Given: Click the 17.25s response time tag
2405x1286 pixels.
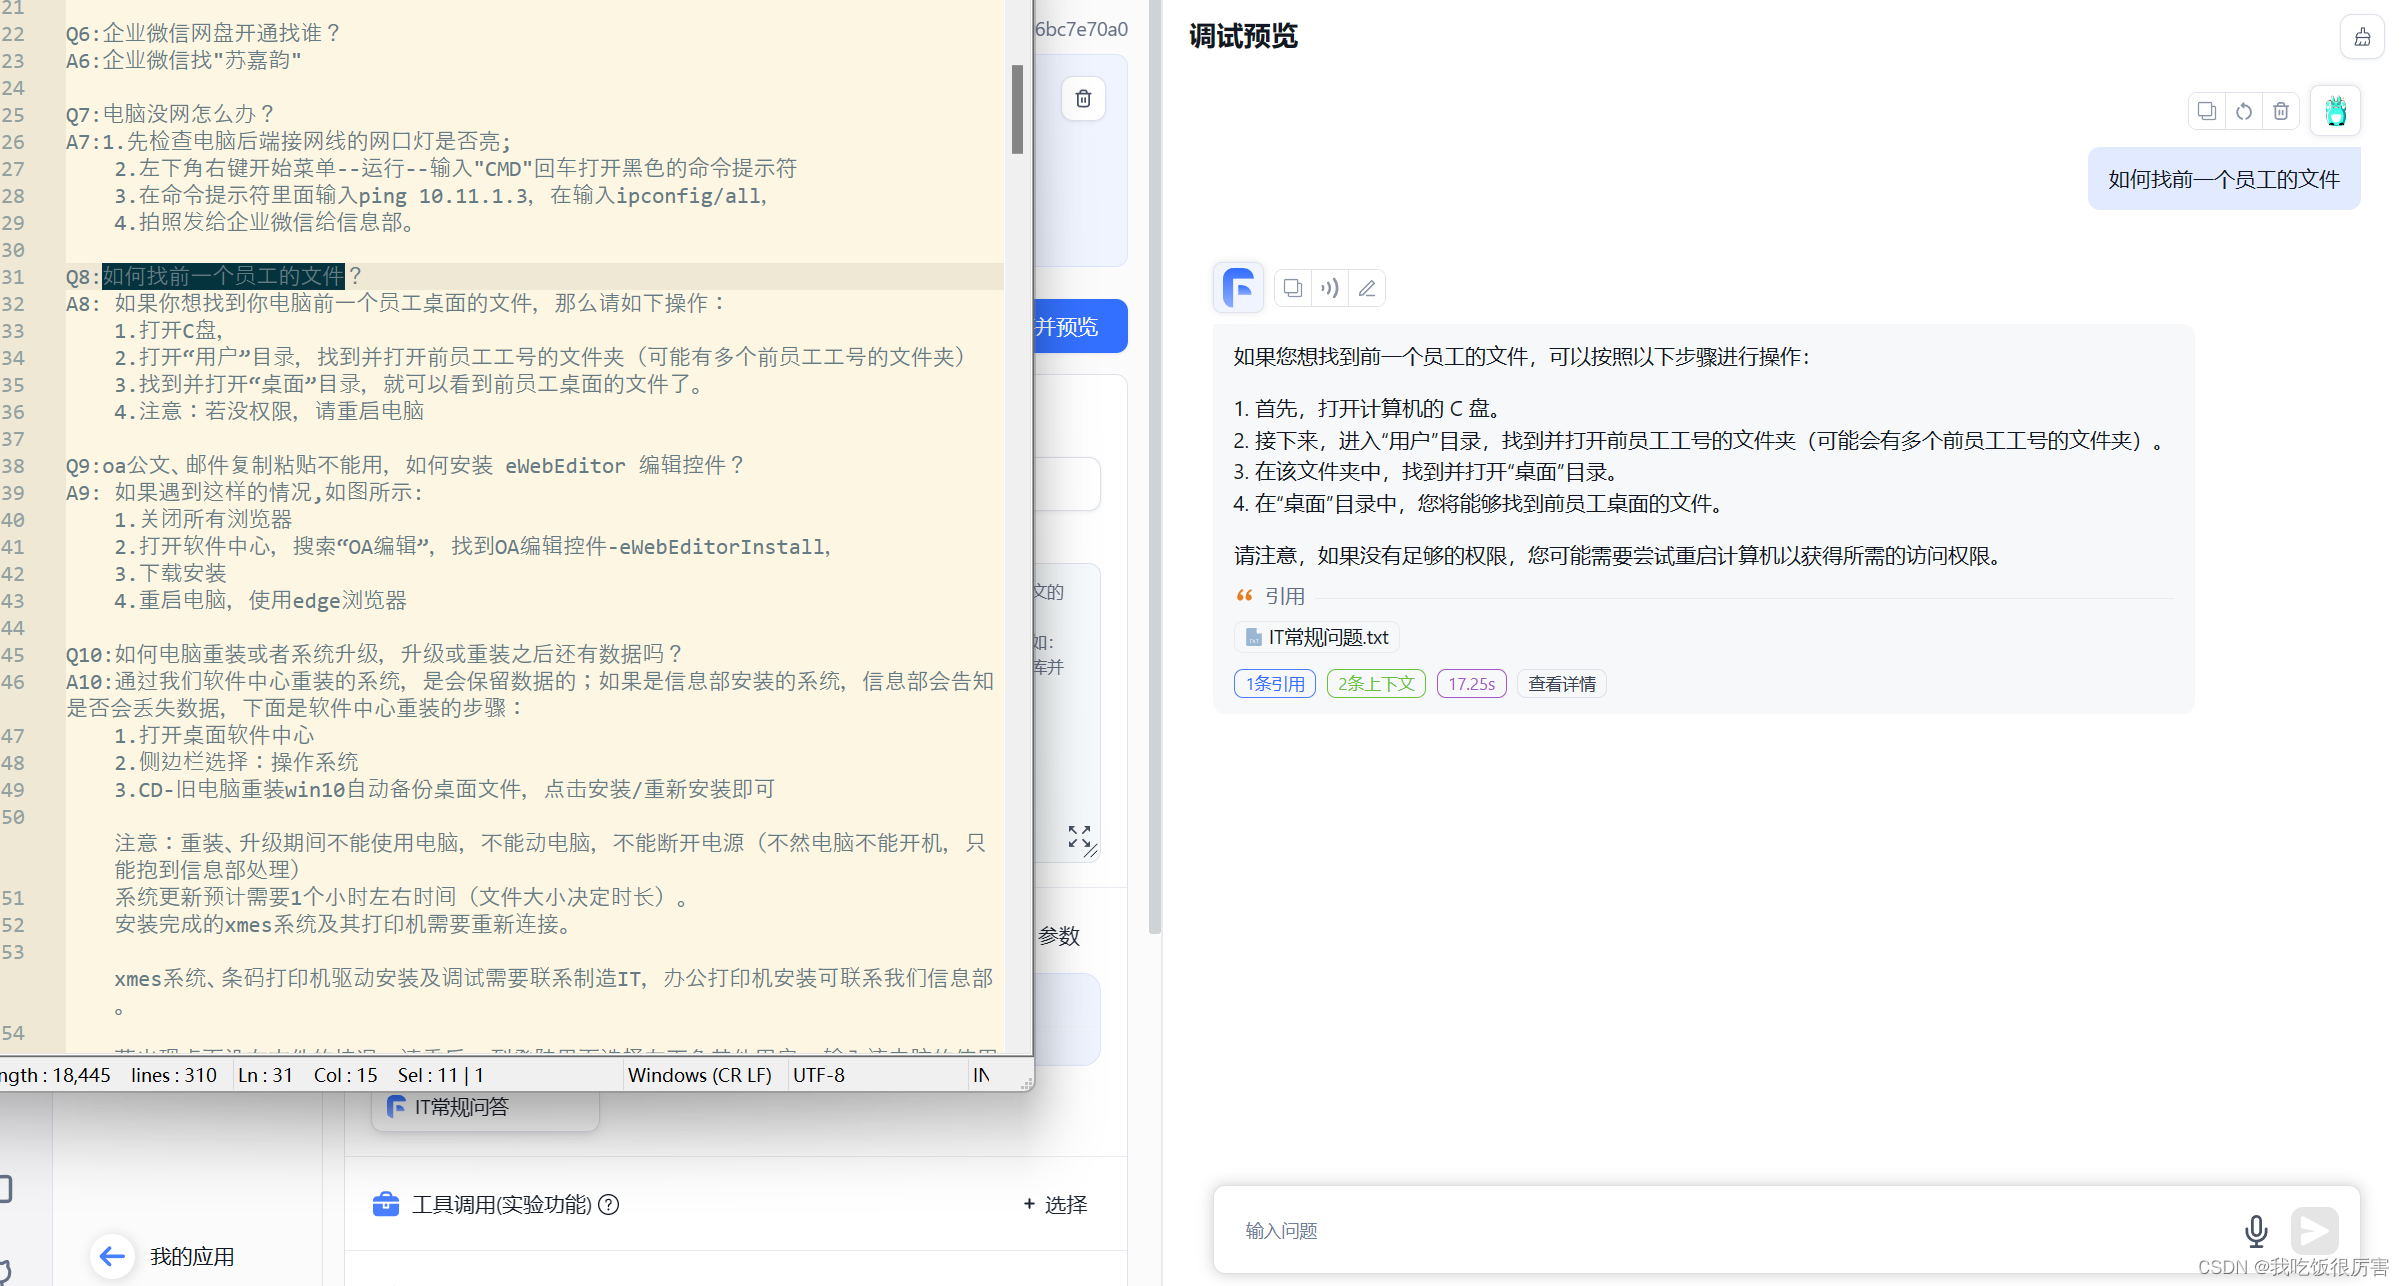Looking at the screenshot, I should 1471,684.
